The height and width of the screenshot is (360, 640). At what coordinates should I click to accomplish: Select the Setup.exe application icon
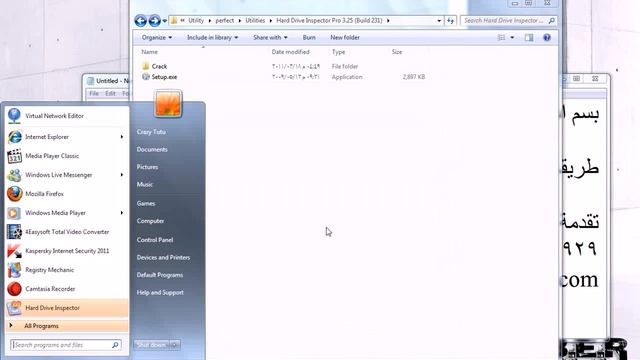[146, 77]
